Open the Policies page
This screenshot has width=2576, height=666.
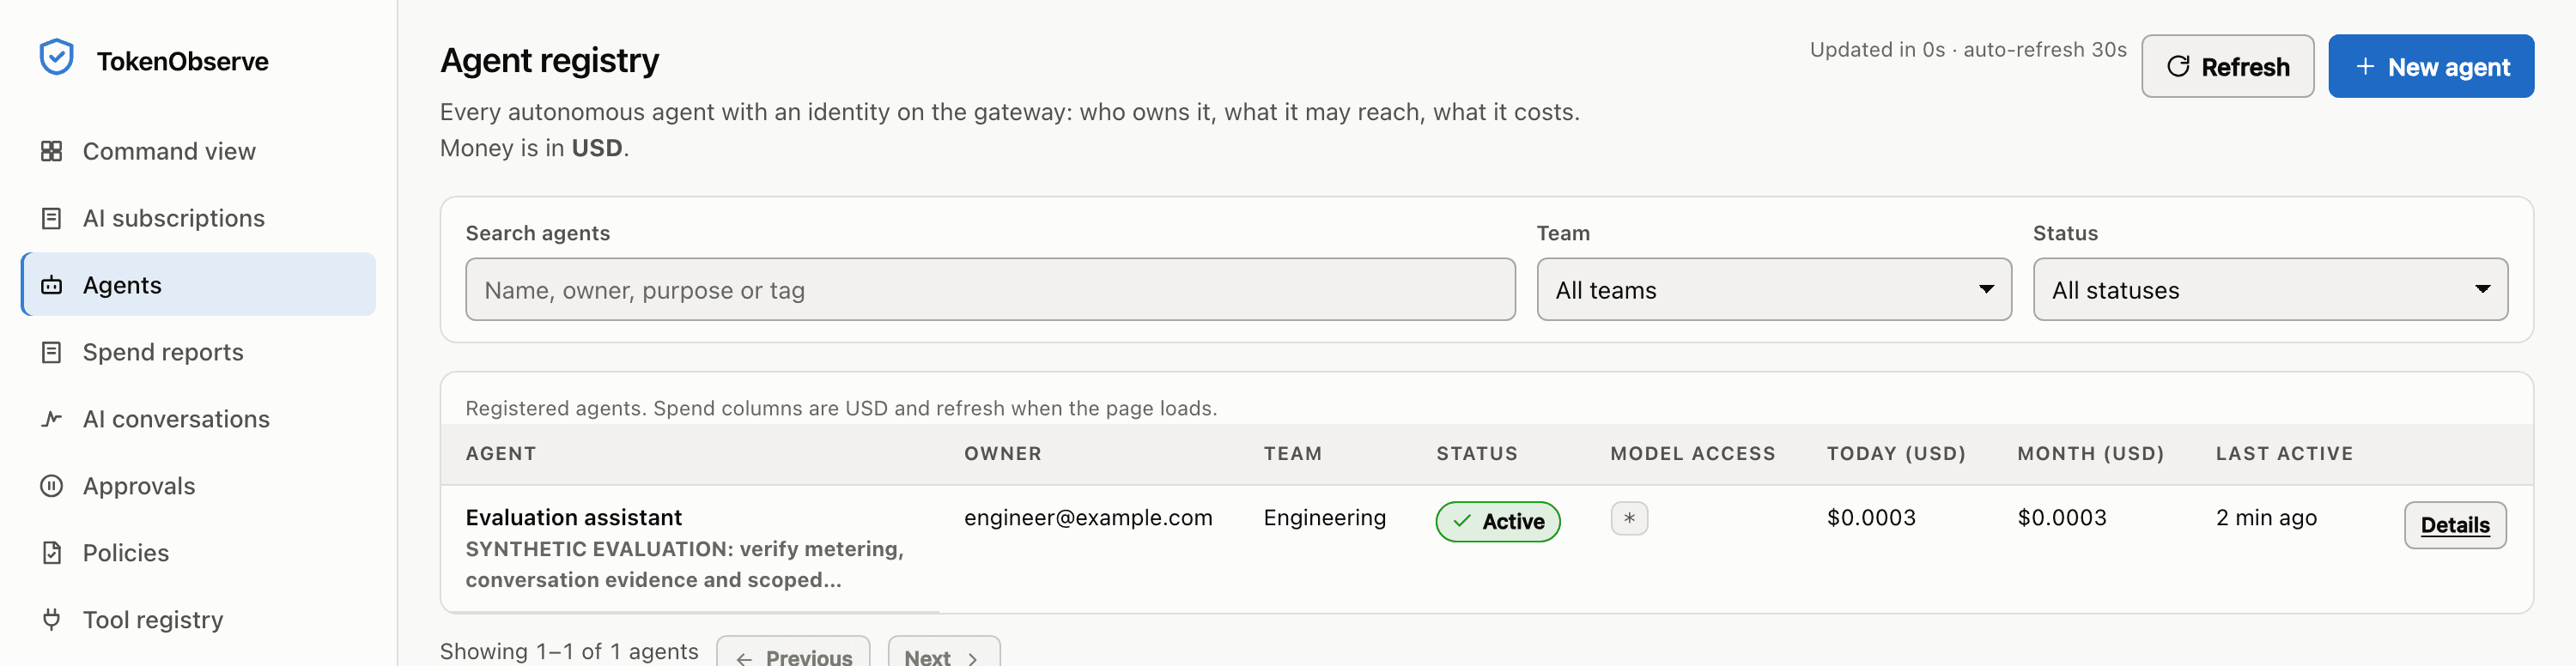(199, 553)
